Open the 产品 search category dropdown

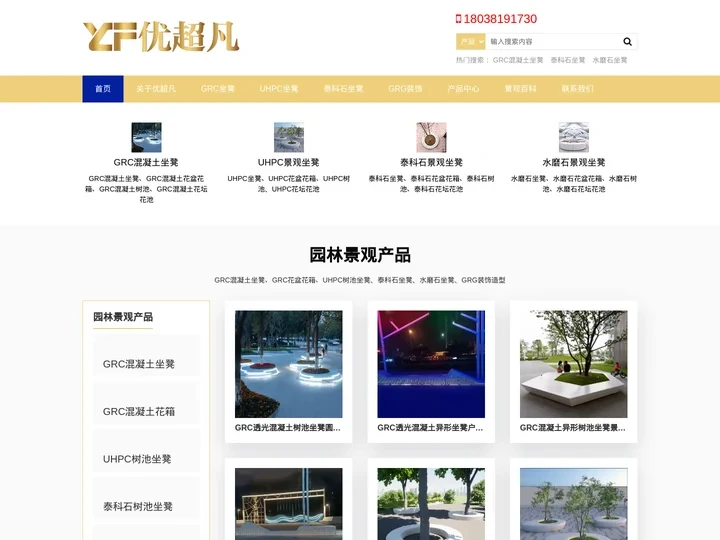[471, 42]
